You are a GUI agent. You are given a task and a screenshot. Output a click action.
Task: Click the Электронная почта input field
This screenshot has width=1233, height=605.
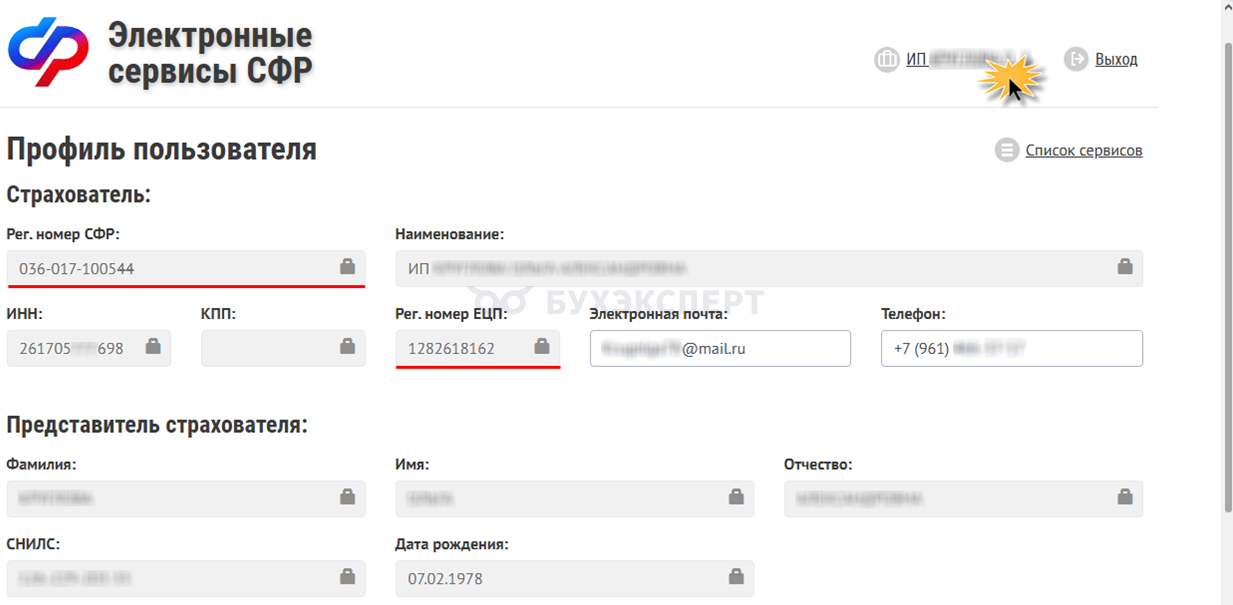tap(720, 349)
